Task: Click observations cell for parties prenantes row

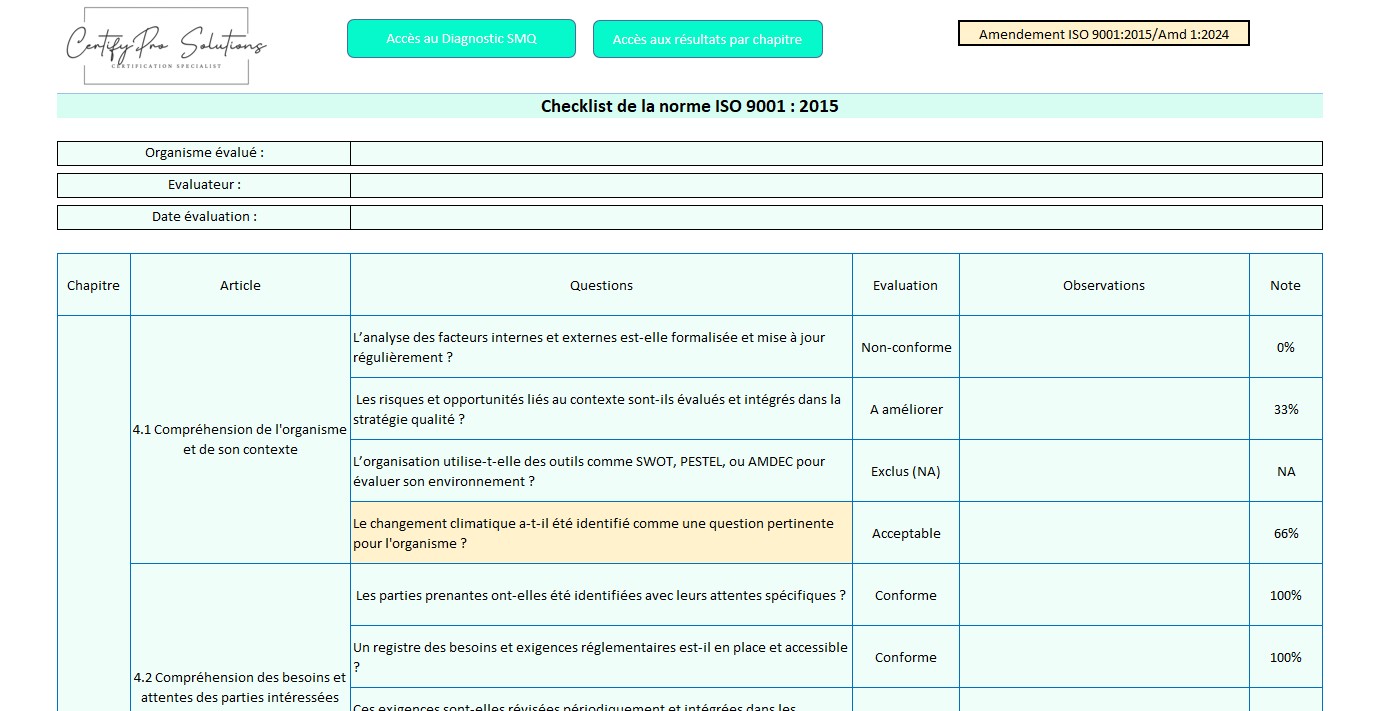Action: click(1104, 595)
